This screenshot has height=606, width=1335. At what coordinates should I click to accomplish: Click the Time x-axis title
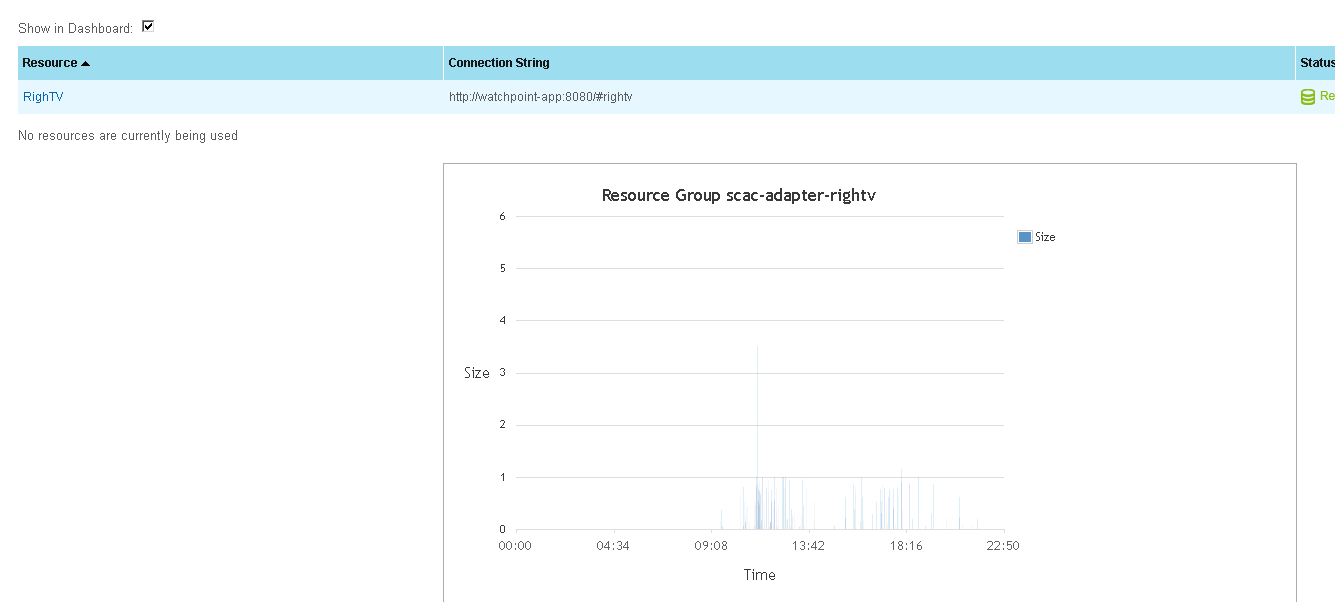[759, 575]
